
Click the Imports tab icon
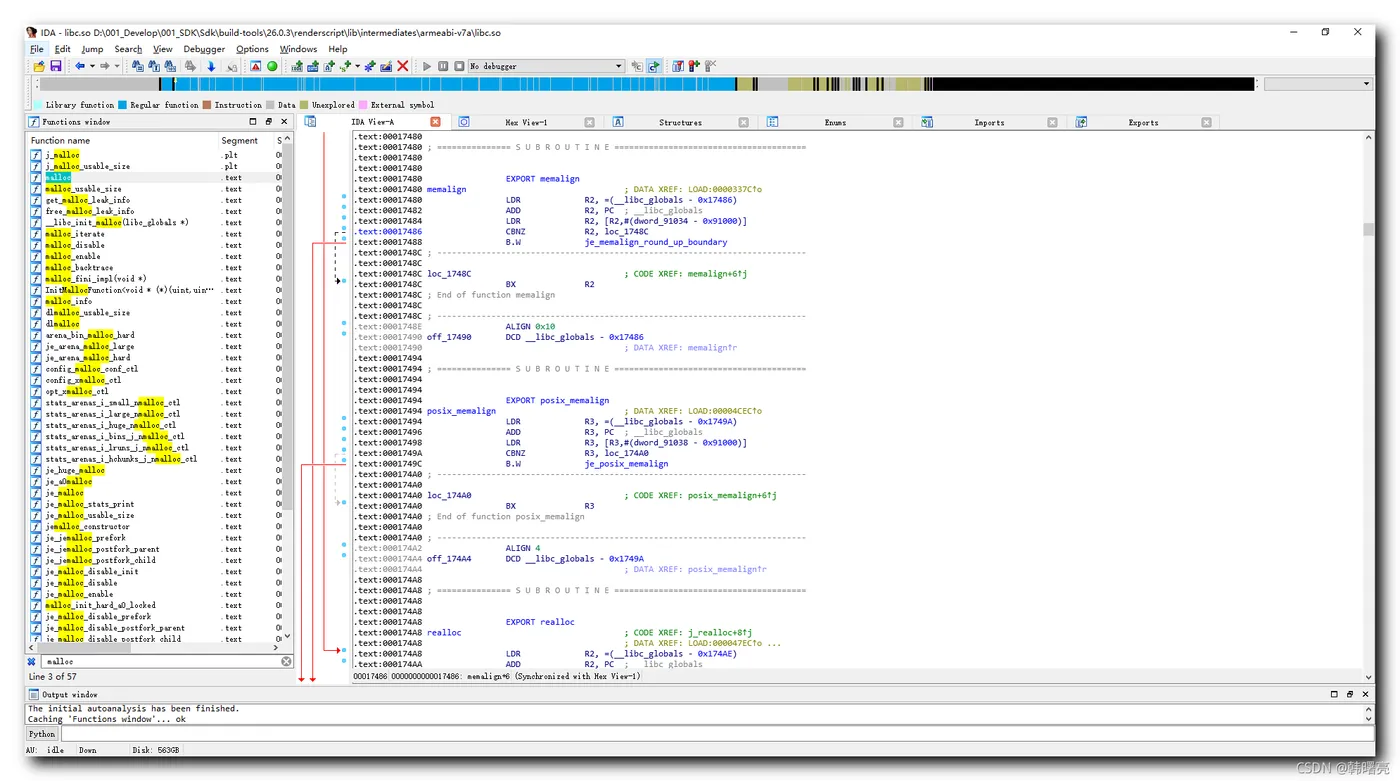(x=927, y=122)
